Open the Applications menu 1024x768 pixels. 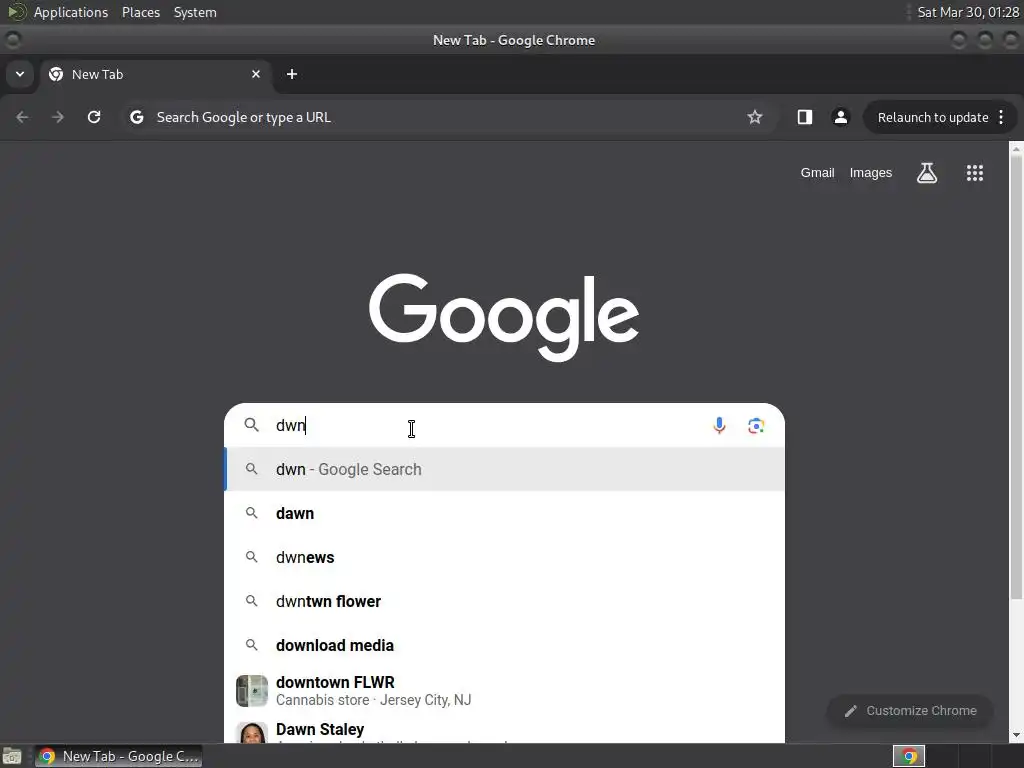[71, 12]
